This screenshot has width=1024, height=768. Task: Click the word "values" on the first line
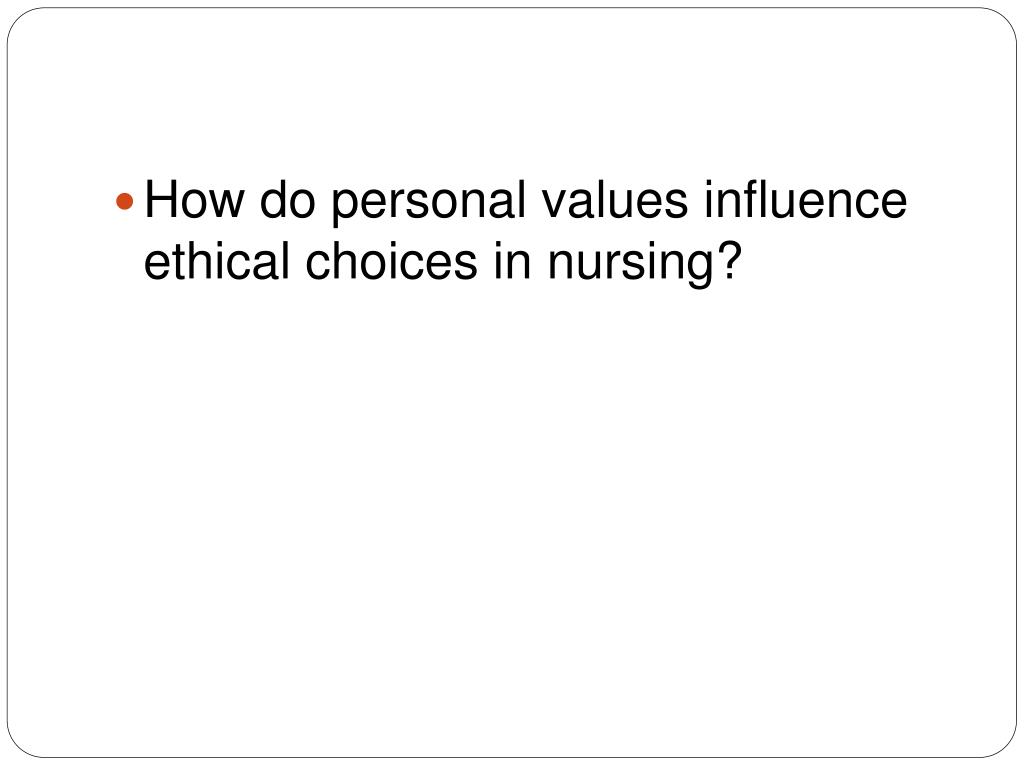click(615, 199)
